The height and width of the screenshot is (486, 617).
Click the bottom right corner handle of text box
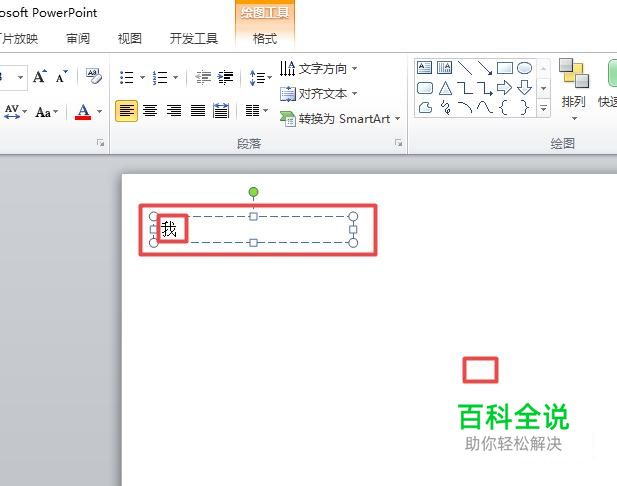tap(353, 243)
